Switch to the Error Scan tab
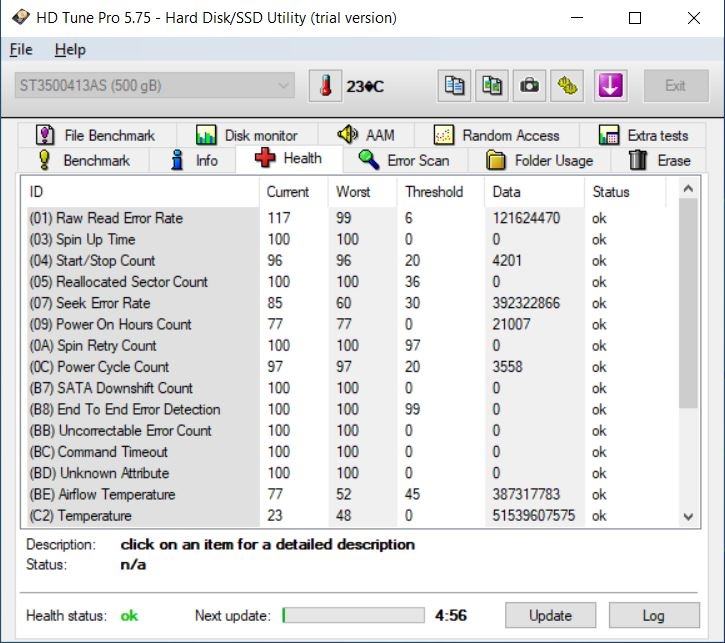This screenshot has width=725, height=643. [x=405, y=160]
